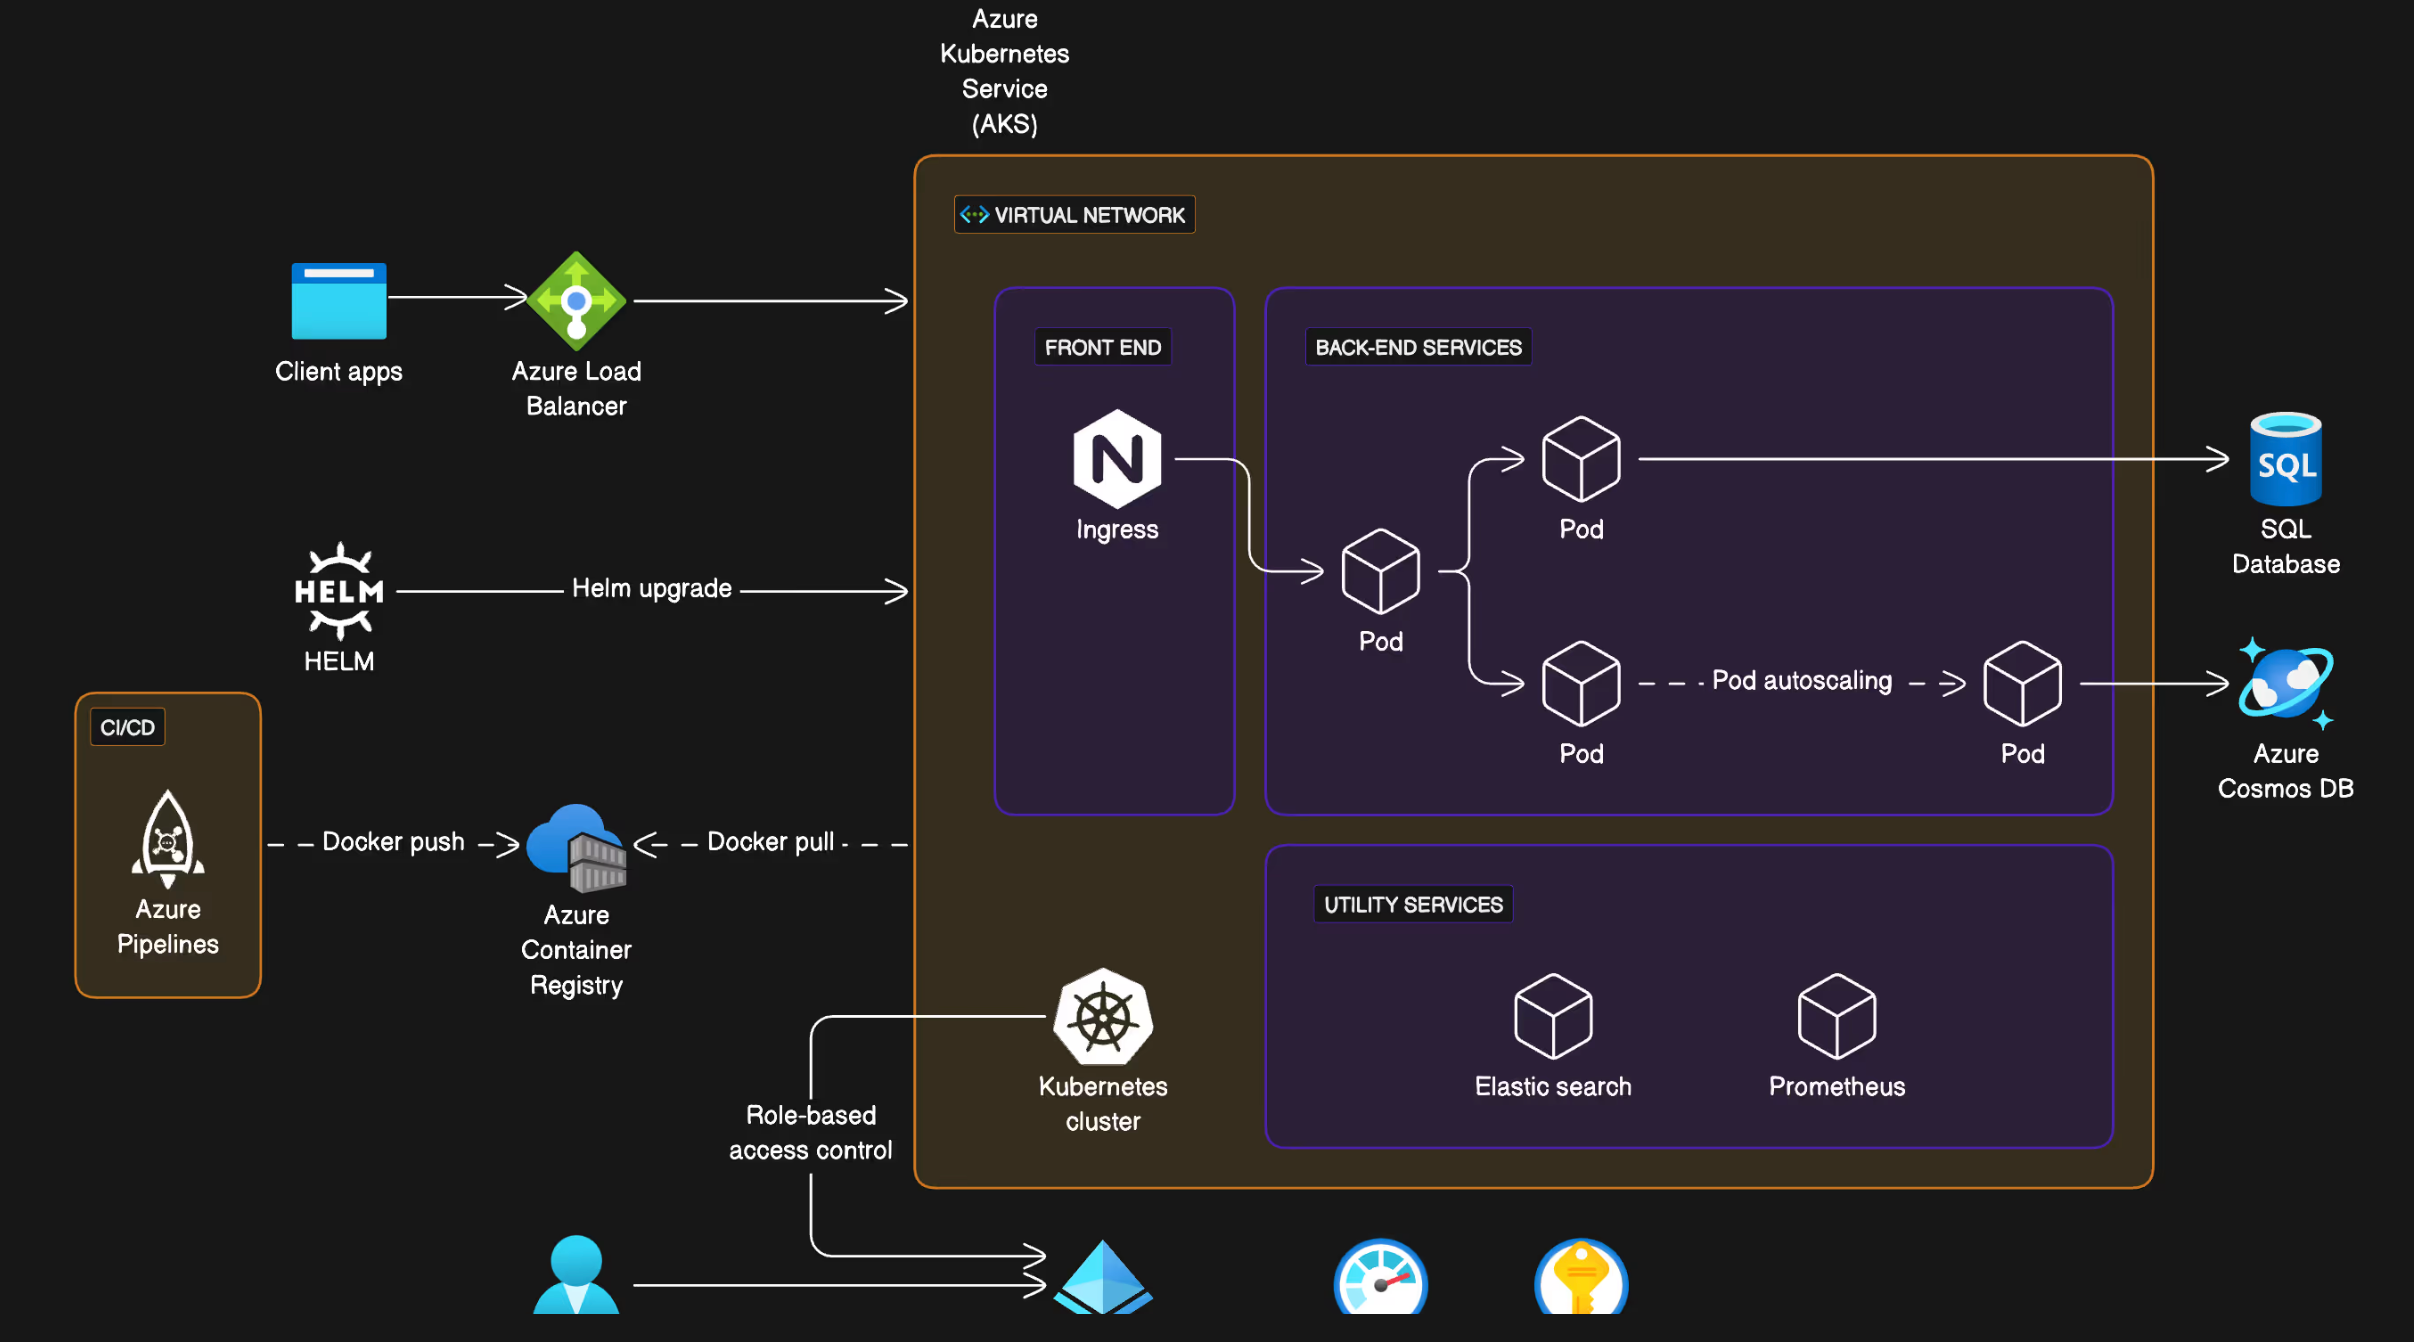Click the pod fed by Ingress
The height and width of the screenshot is (1342, 2414).
1381,571
